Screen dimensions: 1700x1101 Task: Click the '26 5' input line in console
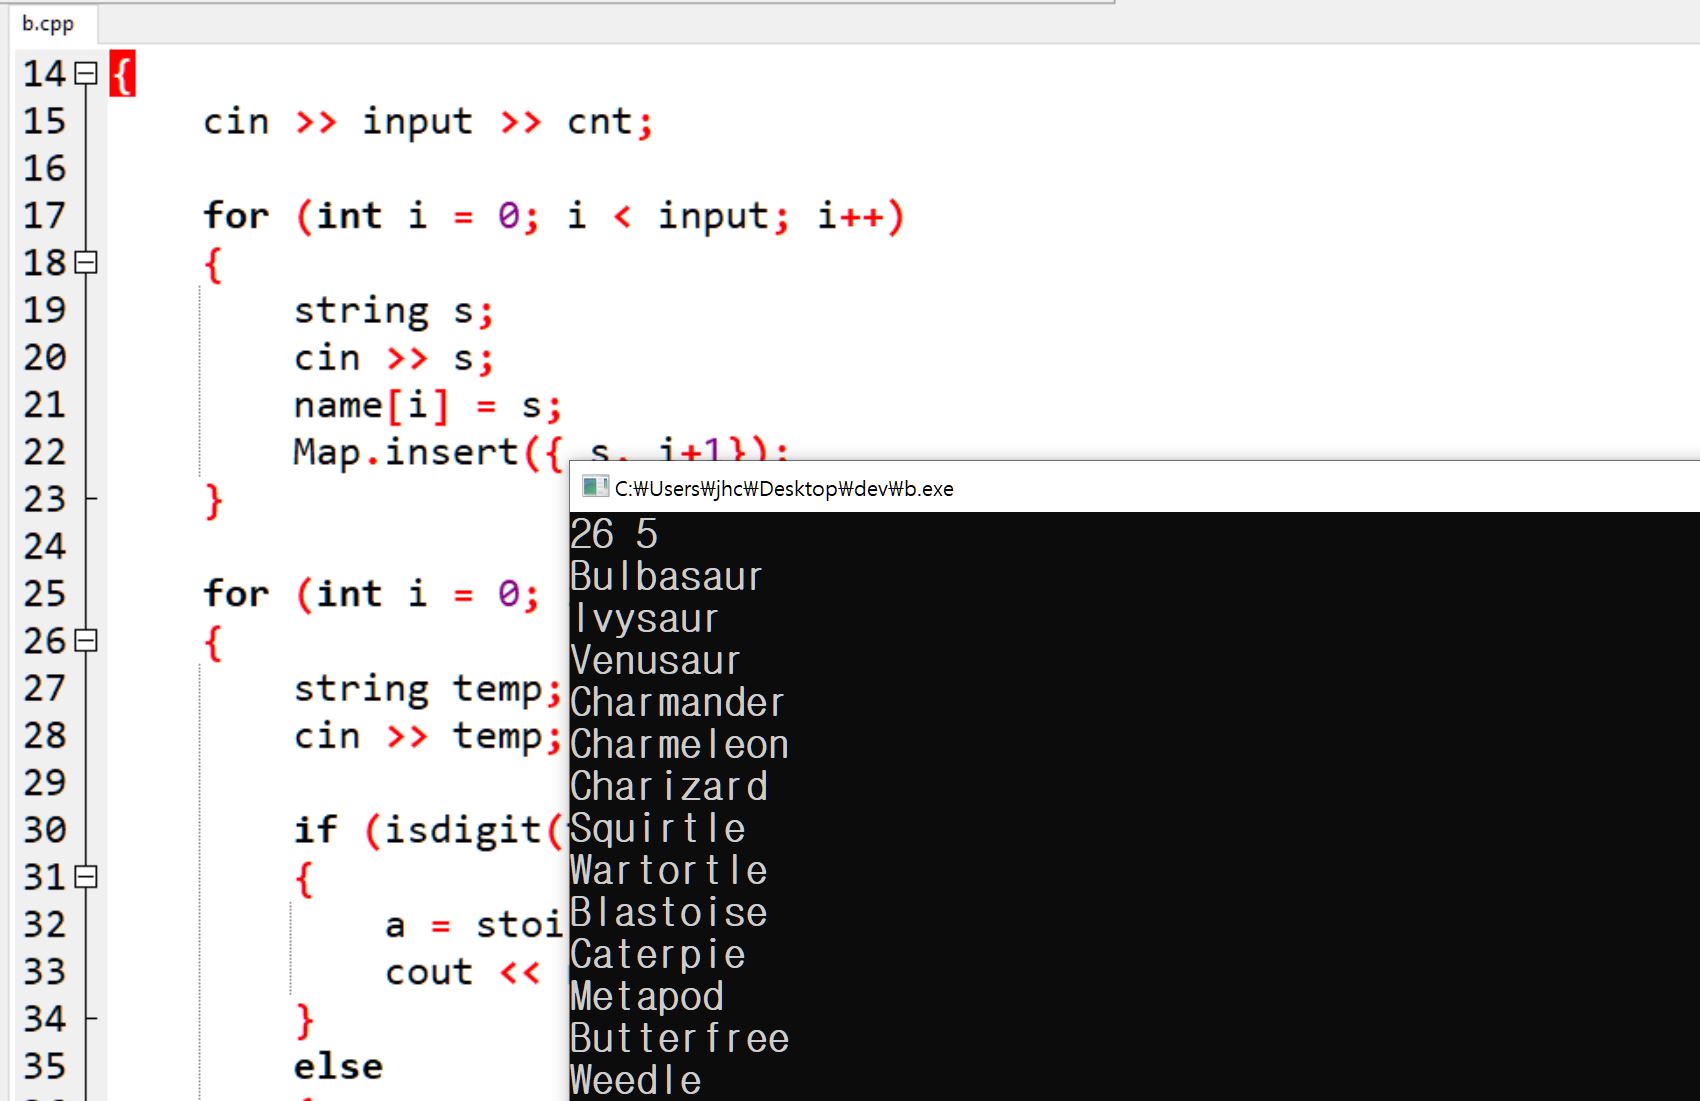pos(614,534)
